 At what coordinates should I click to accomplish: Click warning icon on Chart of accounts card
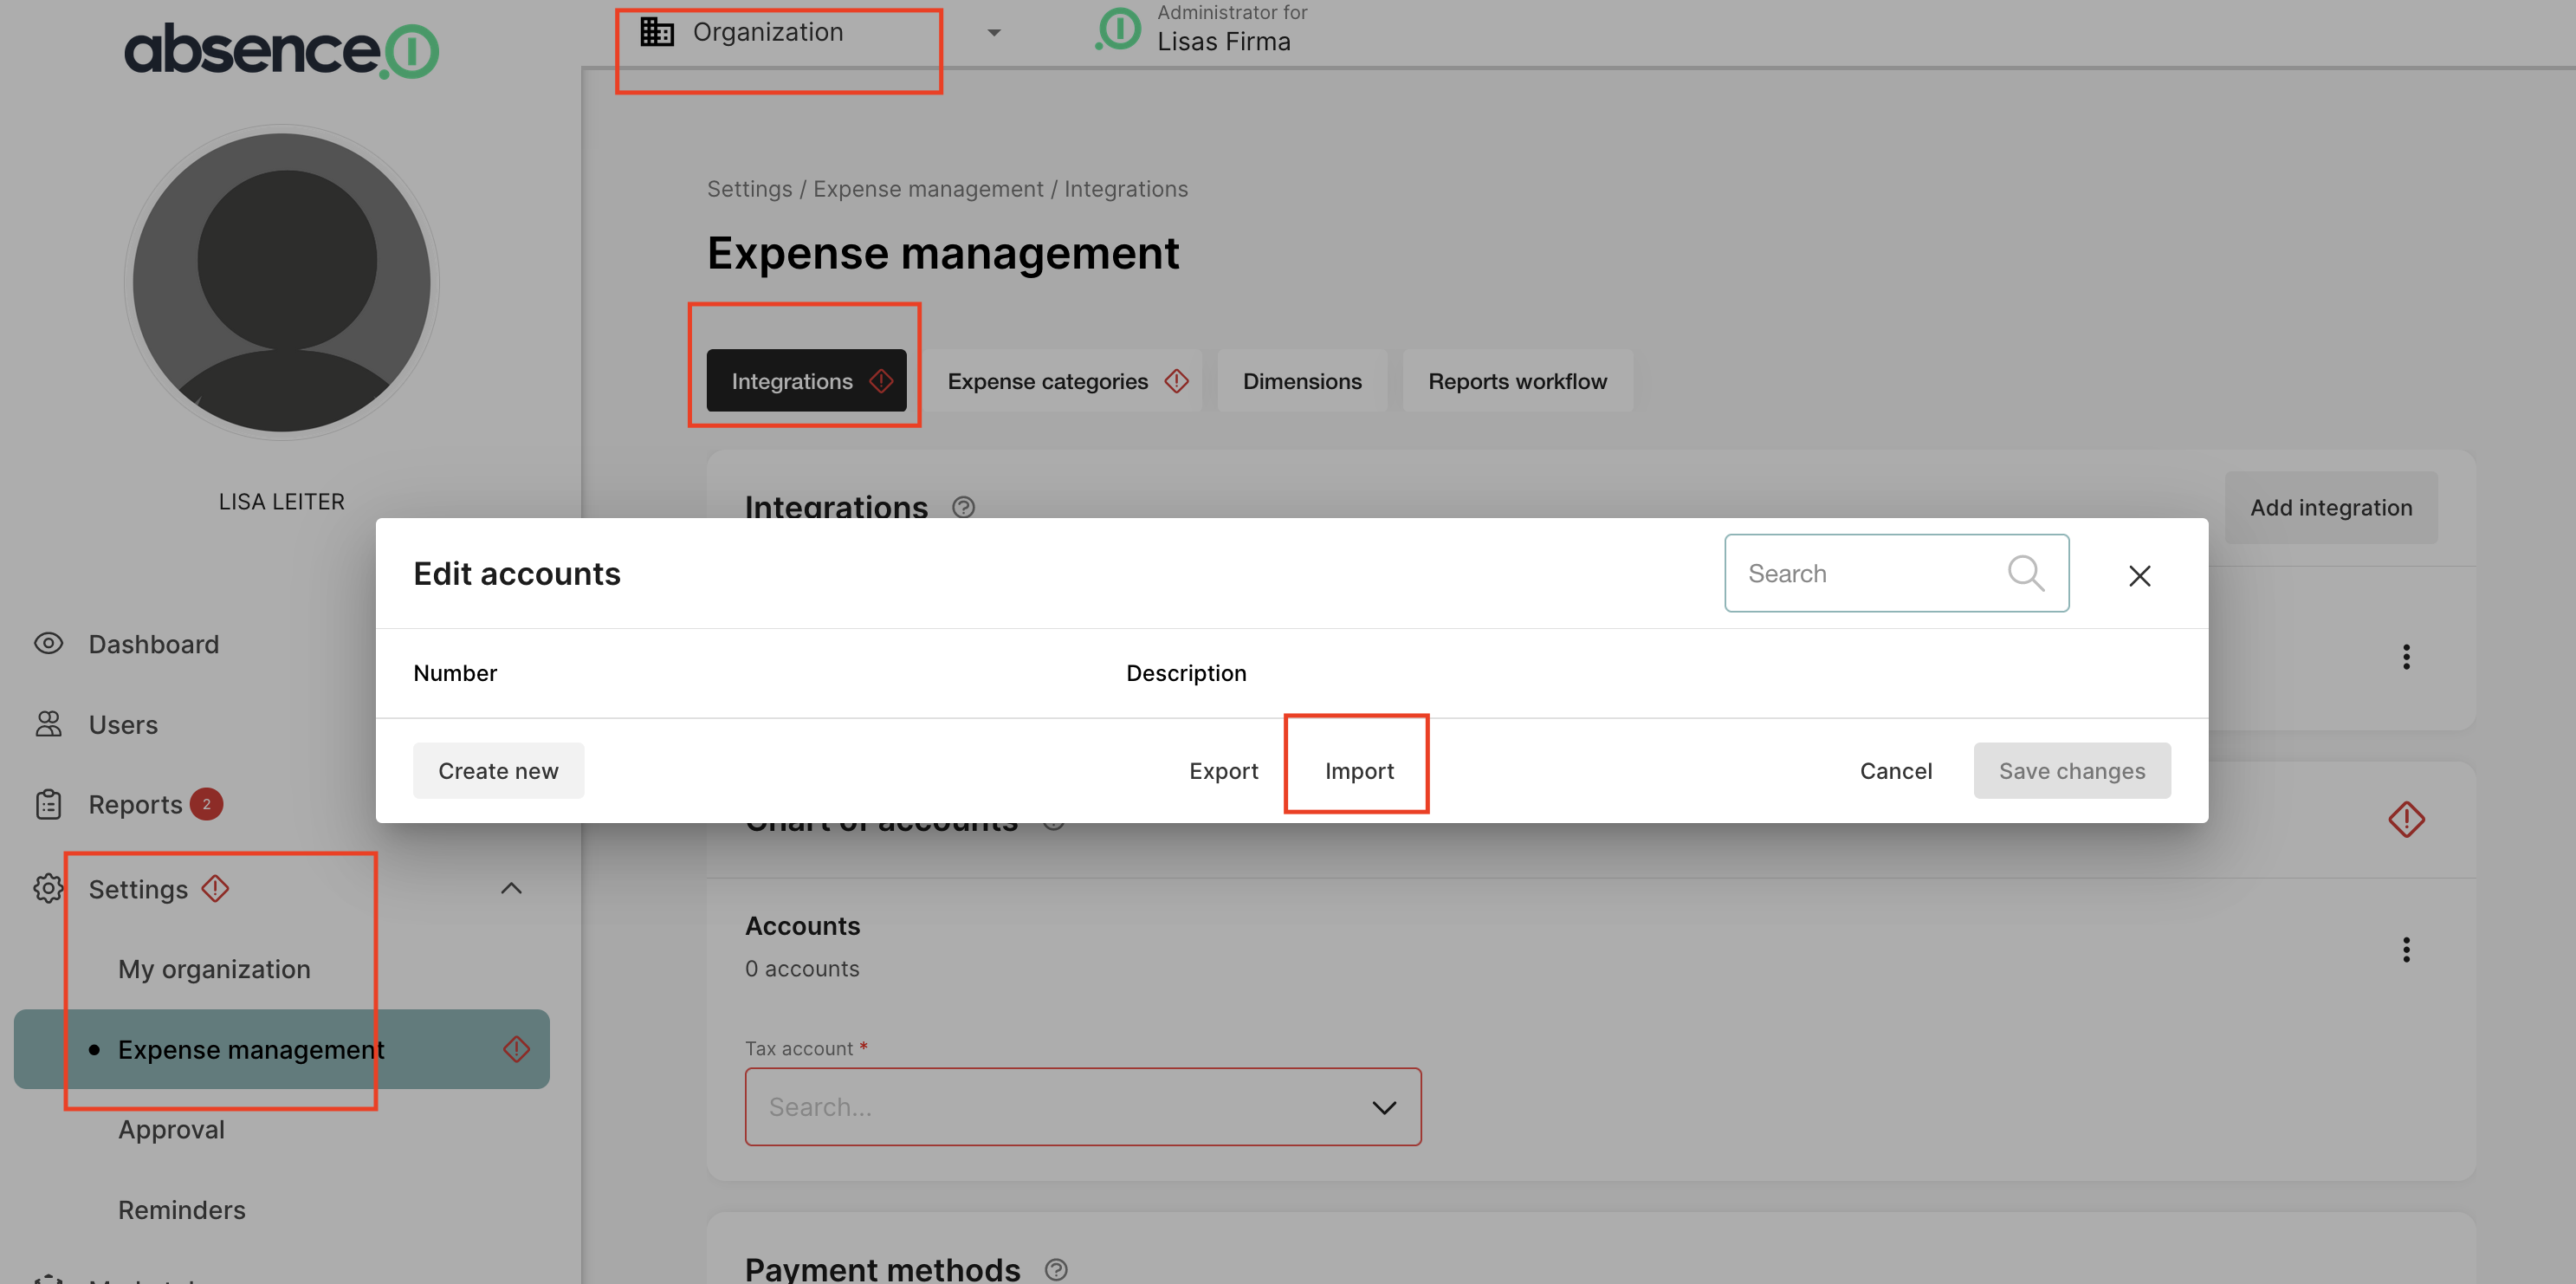point(2405,819)
